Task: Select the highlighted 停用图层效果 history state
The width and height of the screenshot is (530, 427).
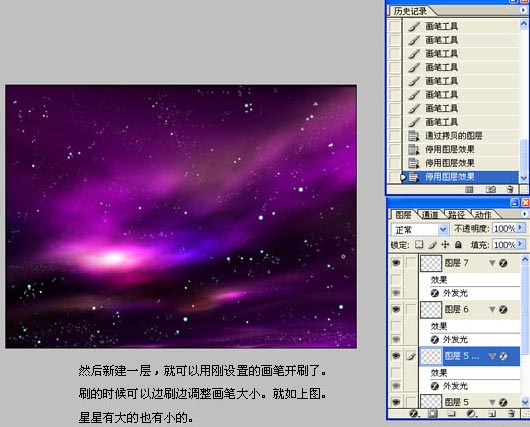Action: [x=460, y=177]
